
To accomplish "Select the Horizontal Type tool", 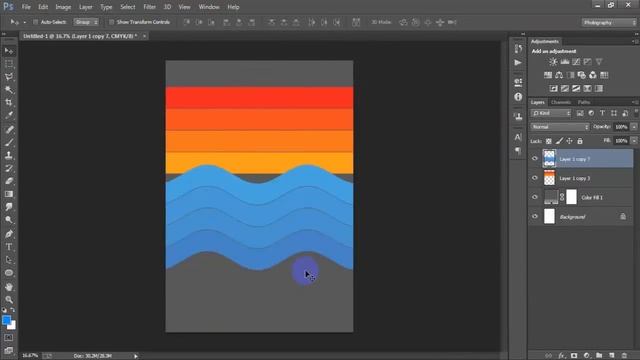I will [x=9, y=247].
